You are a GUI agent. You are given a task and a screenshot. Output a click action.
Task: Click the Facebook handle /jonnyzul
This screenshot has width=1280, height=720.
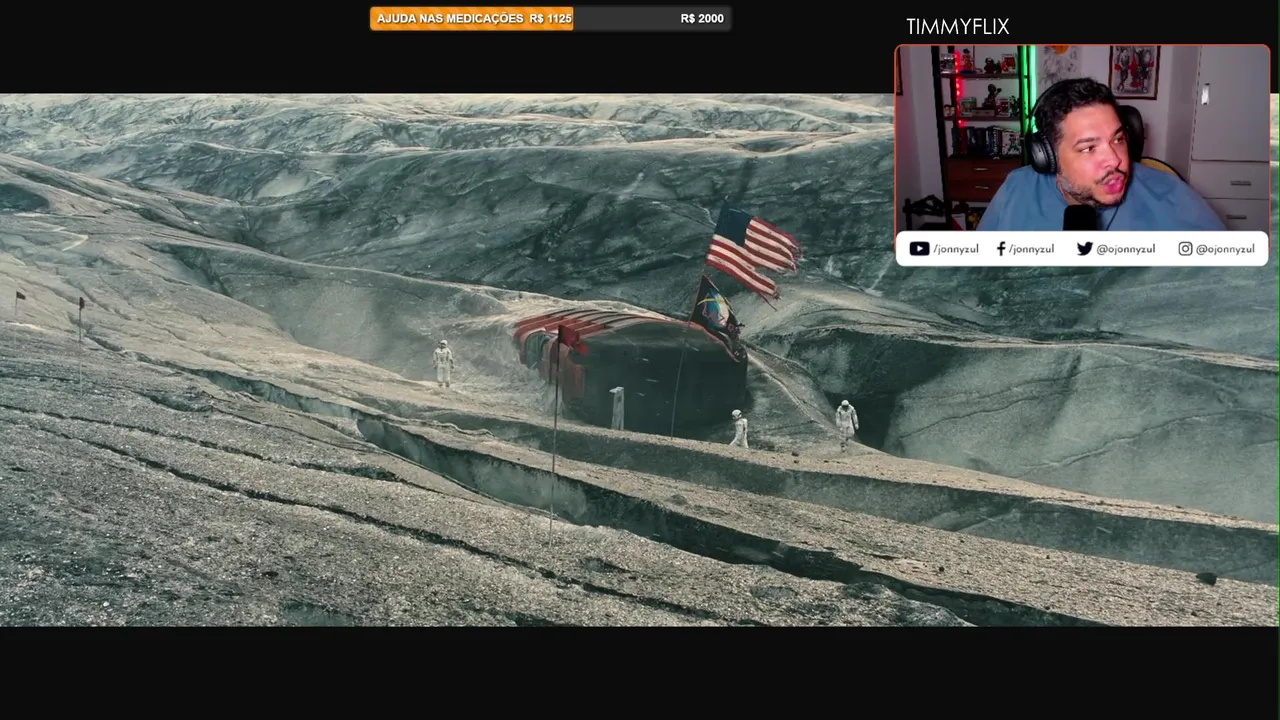pos(1031,249)
